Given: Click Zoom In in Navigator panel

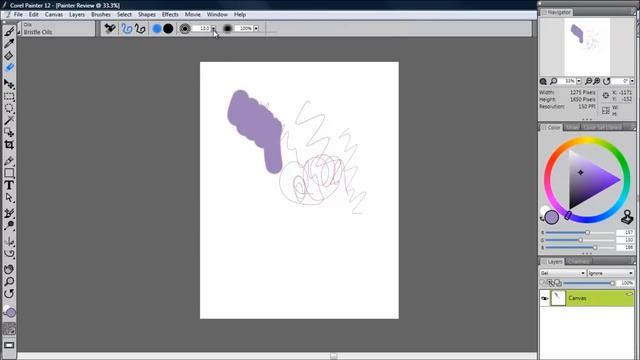Looking at the screenshot, I should tap(596, 81).
